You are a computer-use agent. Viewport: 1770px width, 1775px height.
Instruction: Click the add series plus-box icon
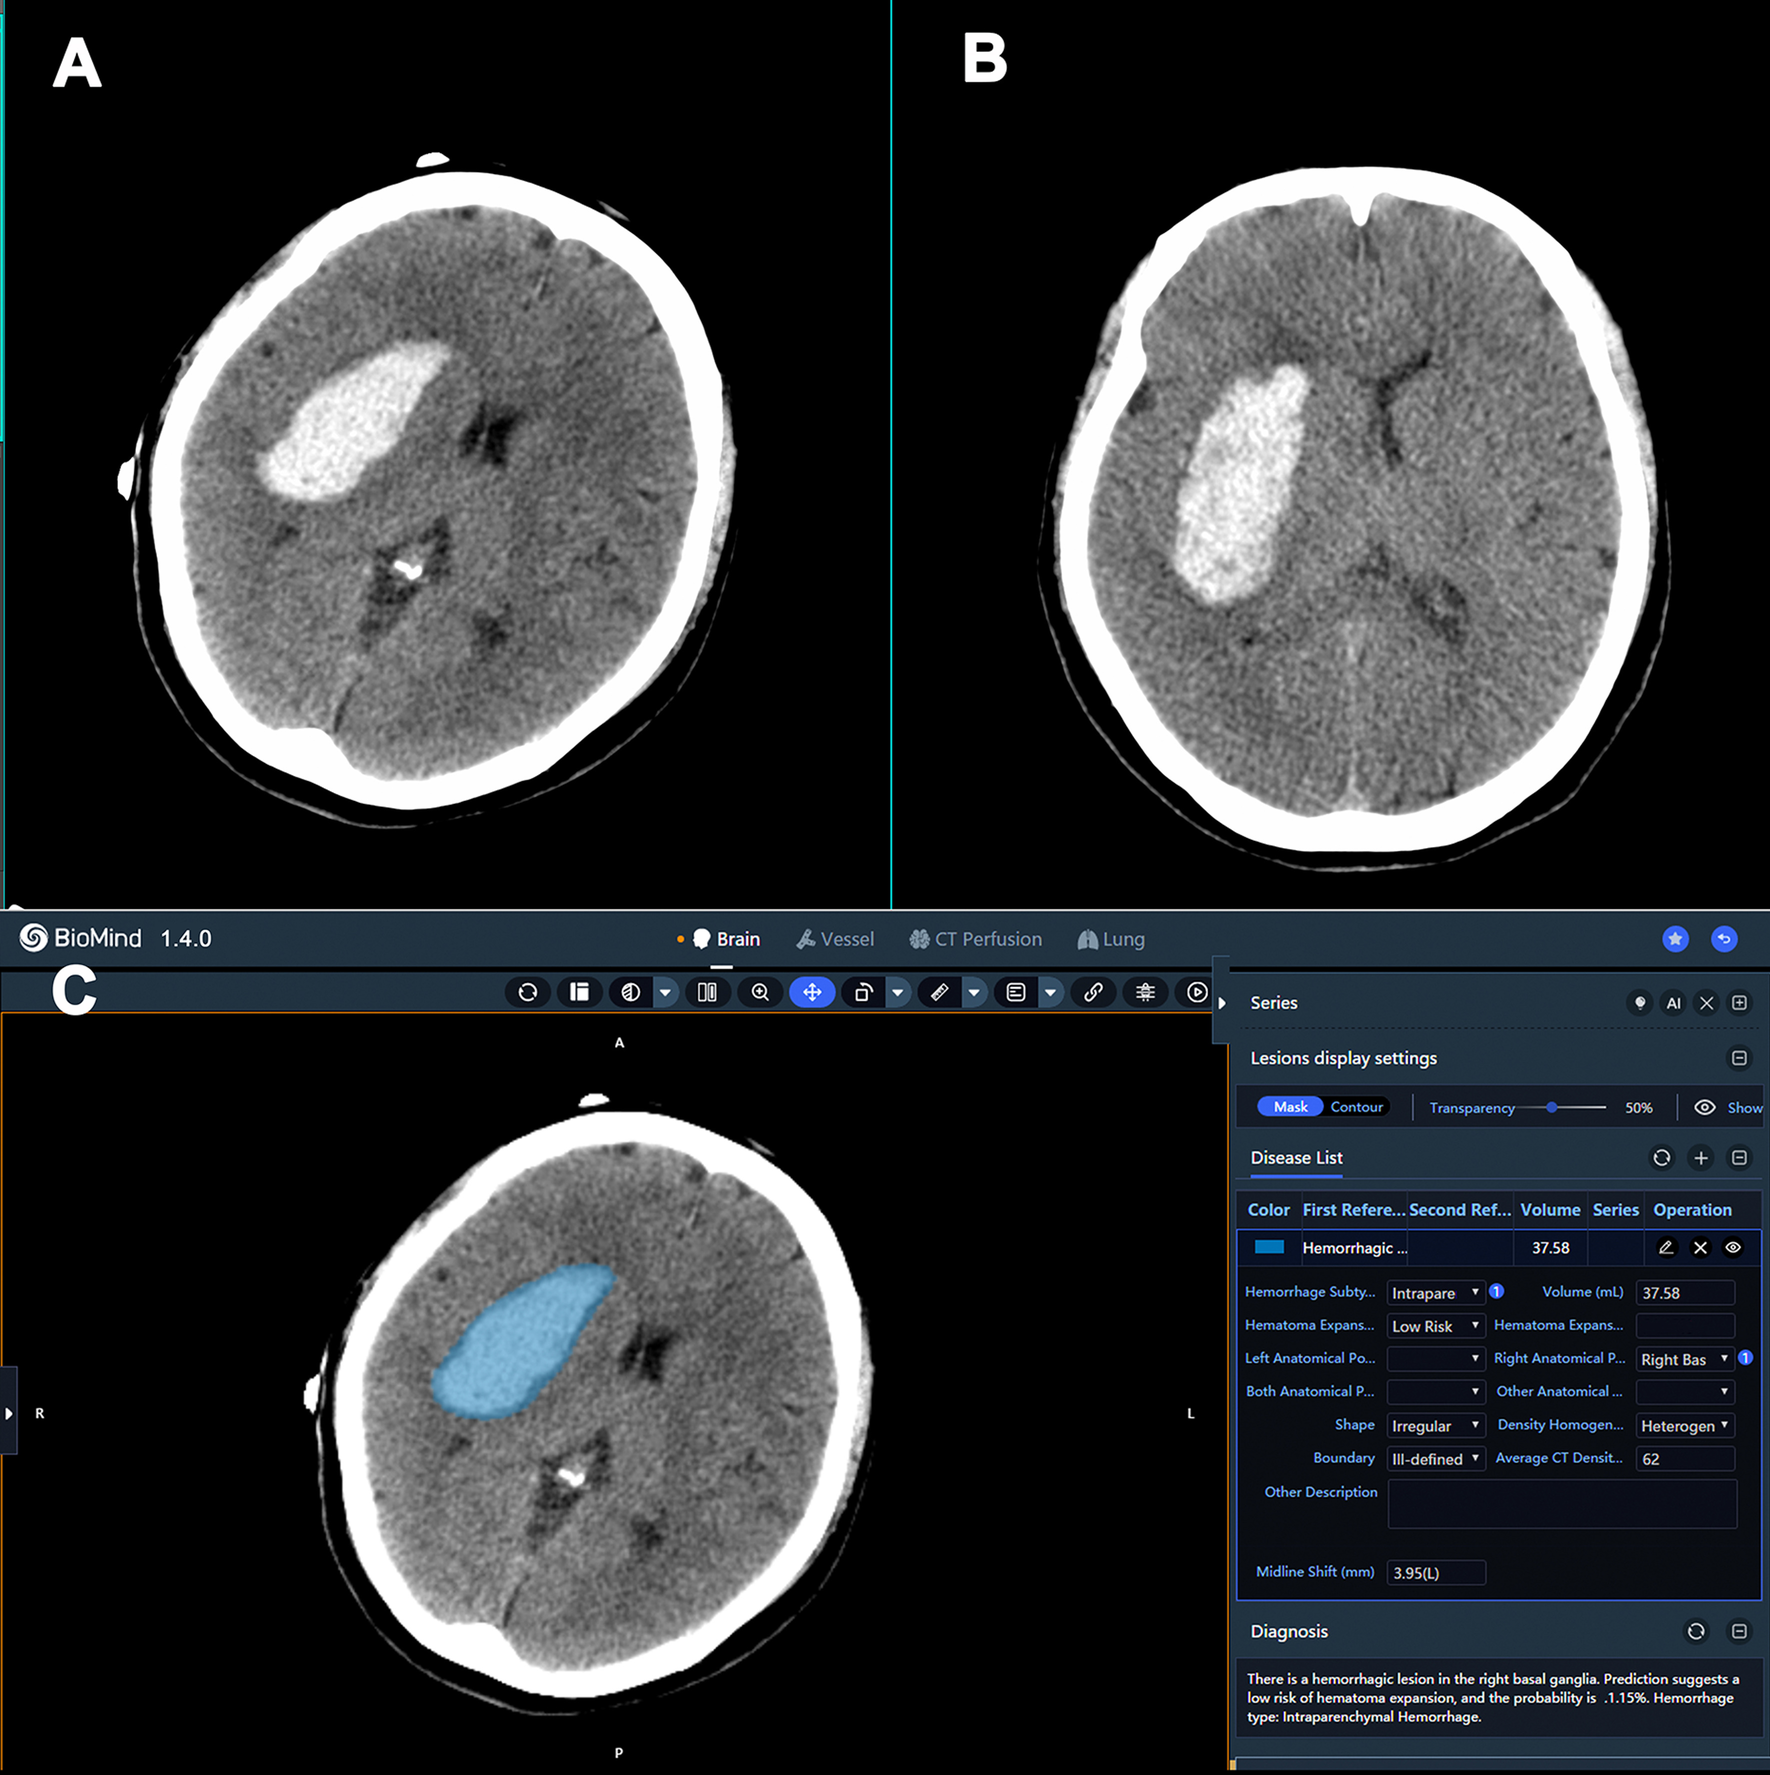coord(1740,1002)
